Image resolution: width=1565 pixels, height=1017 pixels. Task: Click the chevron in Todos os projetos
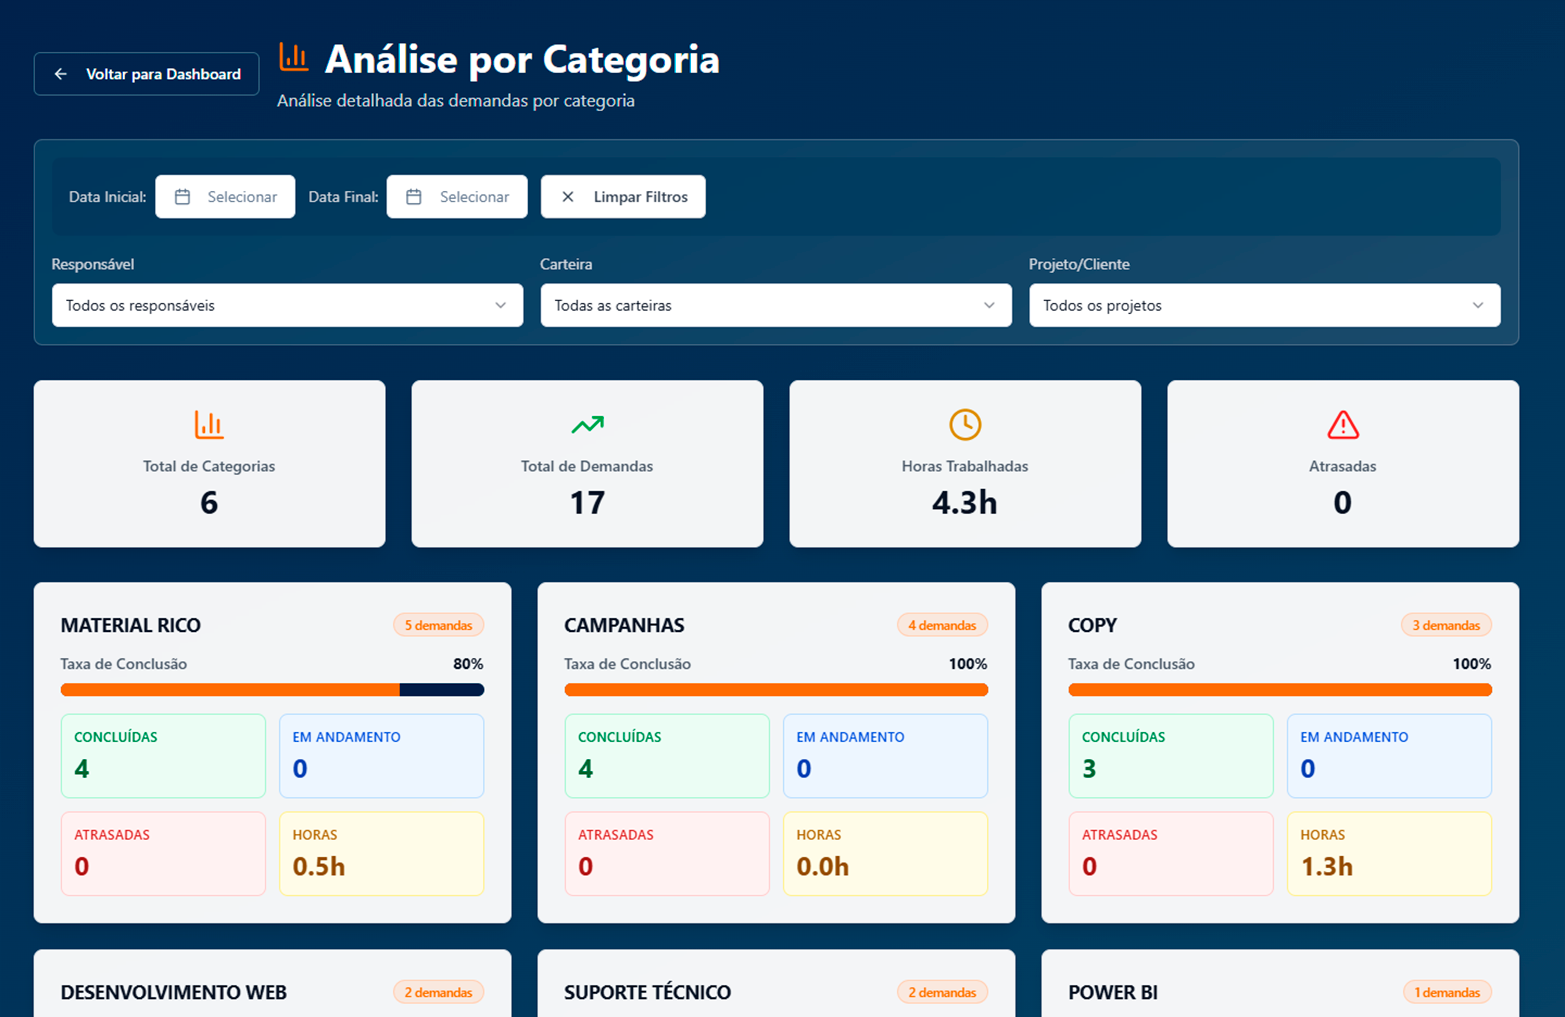click(1478, 305)
